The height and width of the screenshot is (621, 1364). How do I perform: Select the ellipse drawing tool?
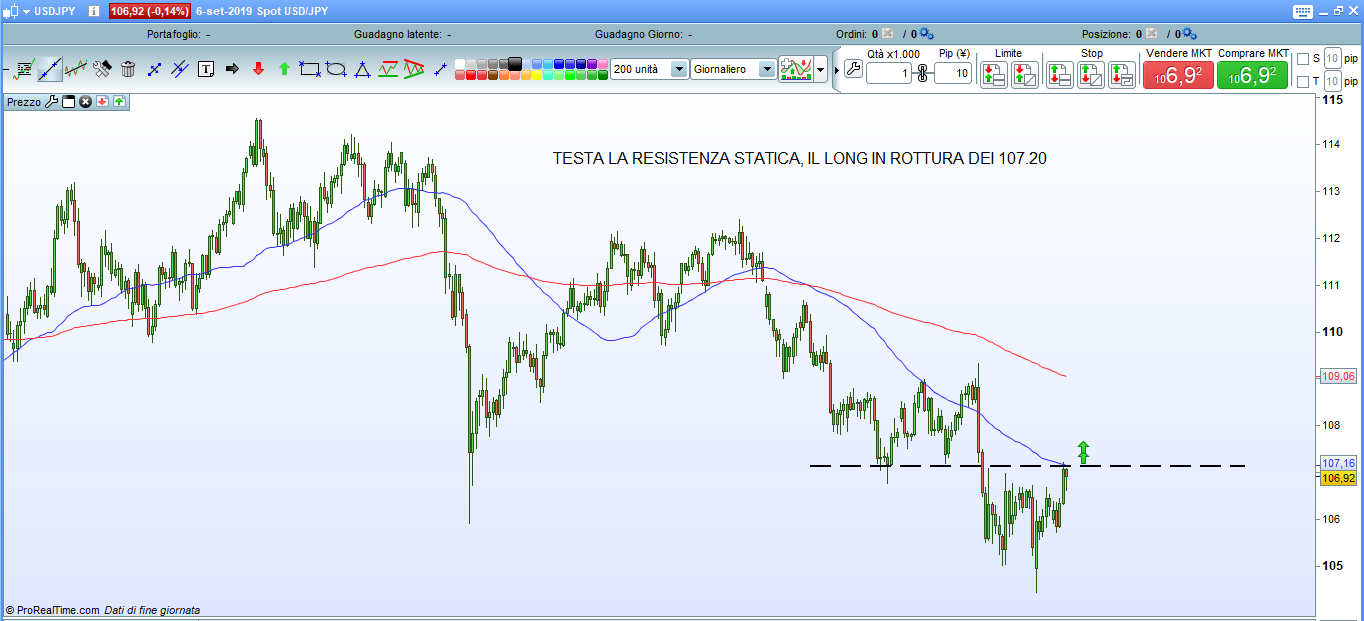tap(336, 69)
